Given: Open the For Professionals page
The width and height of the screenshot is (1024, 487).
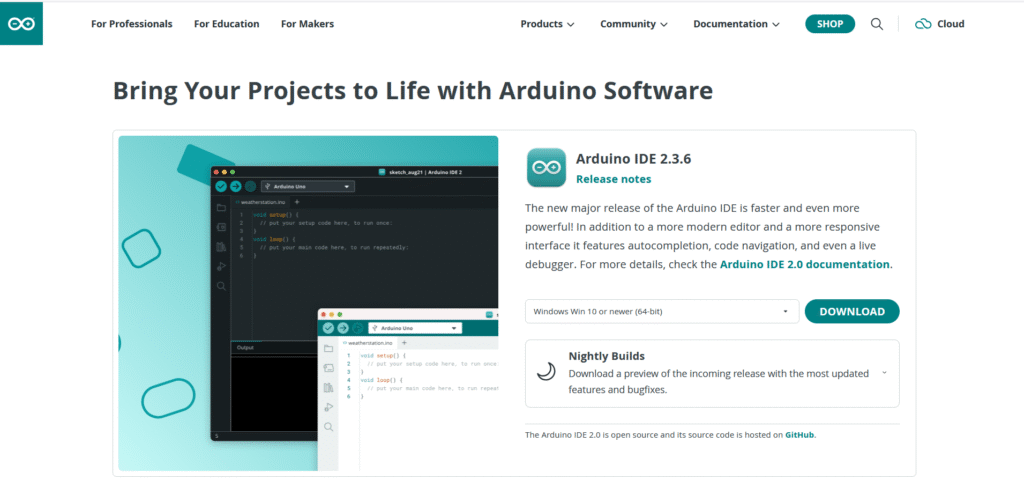Looking at the screenshot, I should [x=132, y=24].
